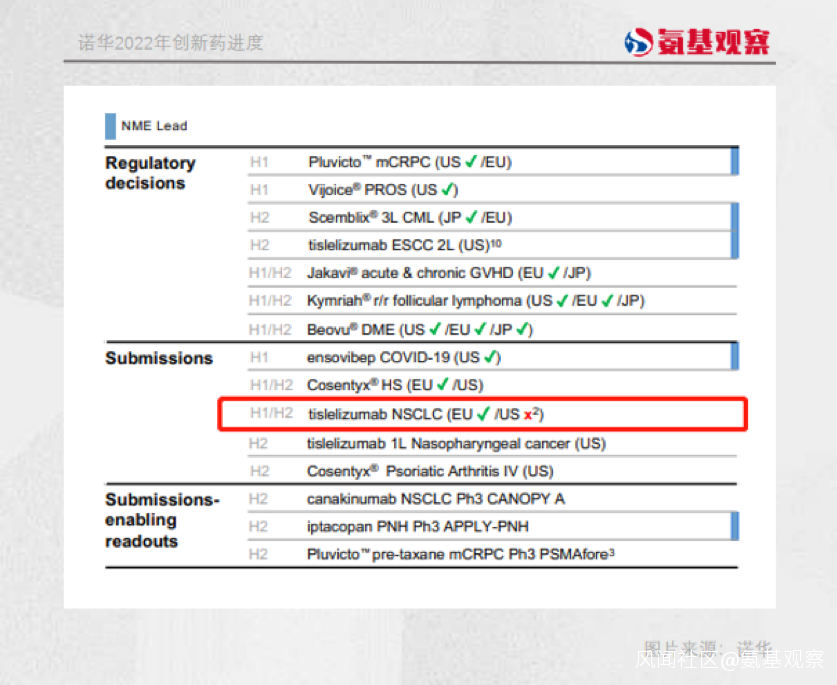Click the blue NME bar beside iptacopan row
The image size is (837, 685).
pyautogui.click(x=735, y=526)
